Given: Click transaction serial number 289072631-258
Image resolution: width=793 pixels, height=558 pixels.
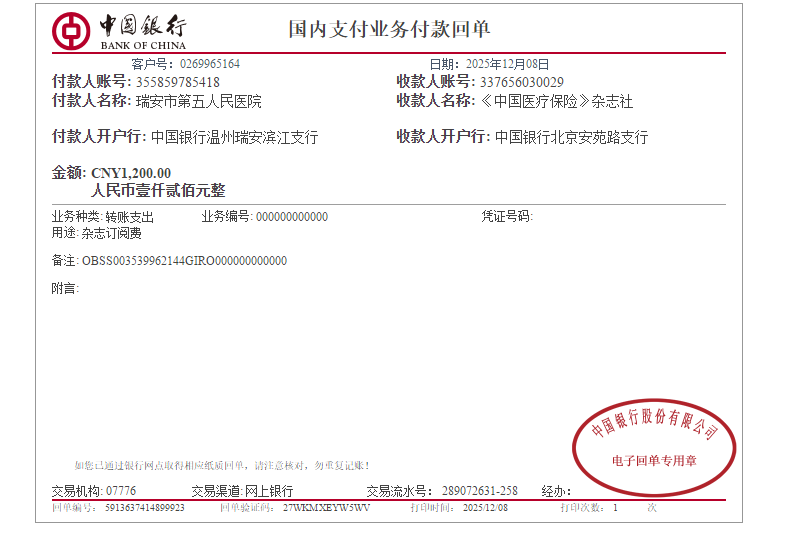Looking at the screenshot, I should click(479, 491).
